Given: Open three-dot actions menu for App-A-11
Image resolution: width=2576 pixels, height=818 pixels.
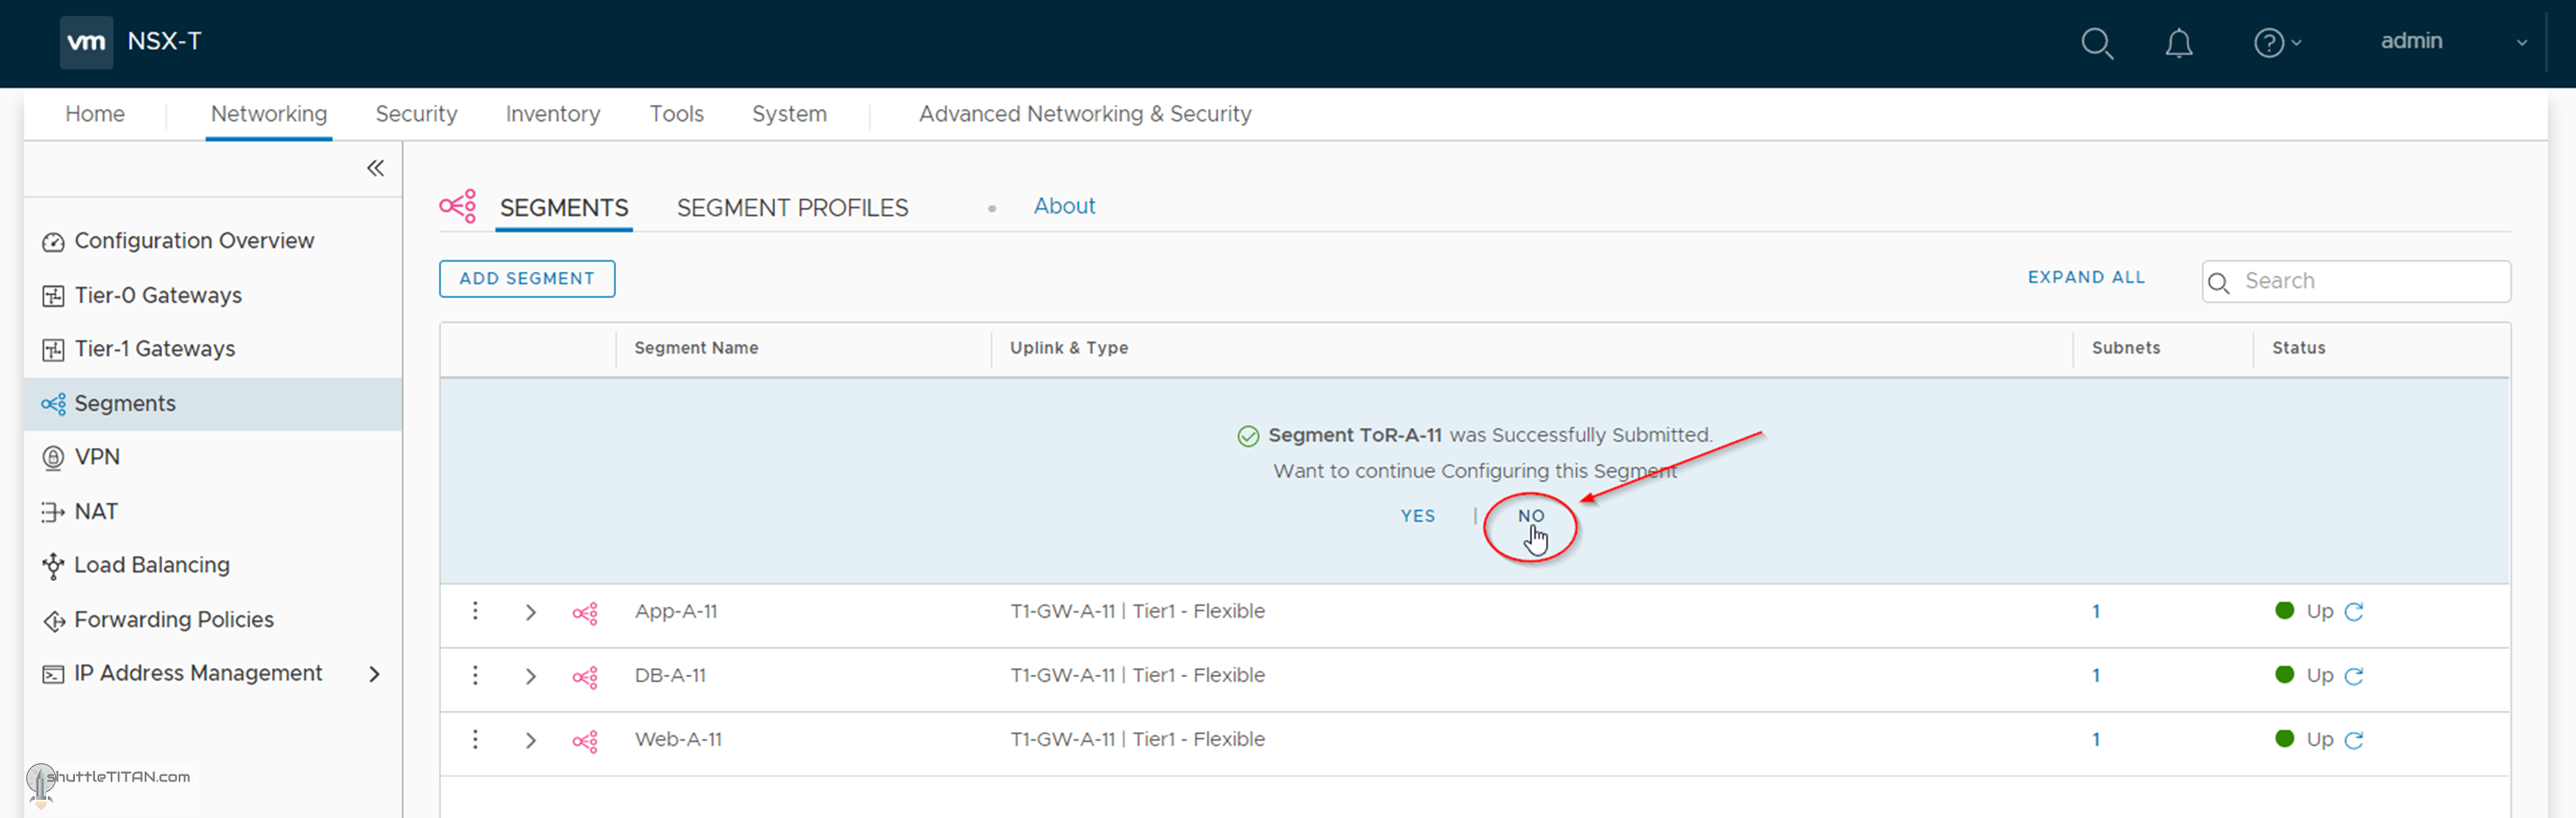Looking at the screenshot, I should tap(475, 611).
